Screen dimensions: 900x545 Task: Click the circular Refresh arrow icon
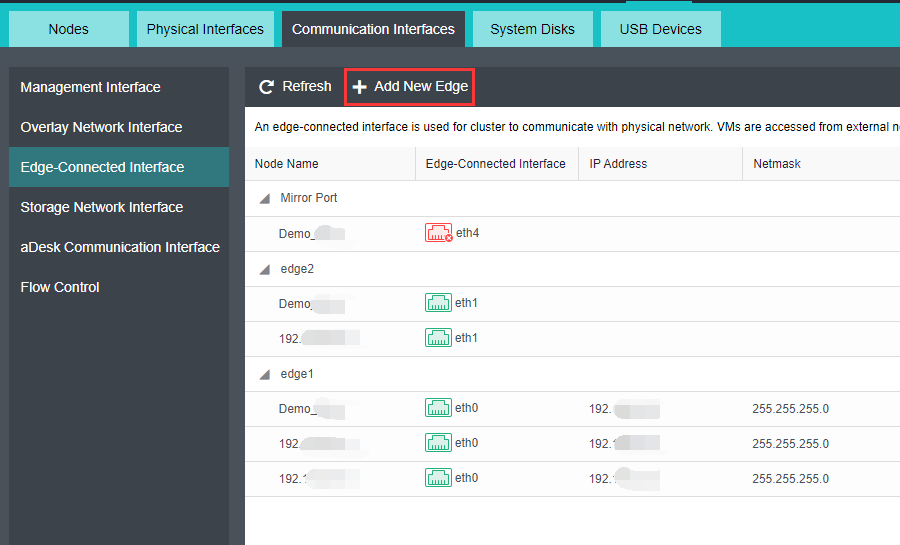click(266, 87)
